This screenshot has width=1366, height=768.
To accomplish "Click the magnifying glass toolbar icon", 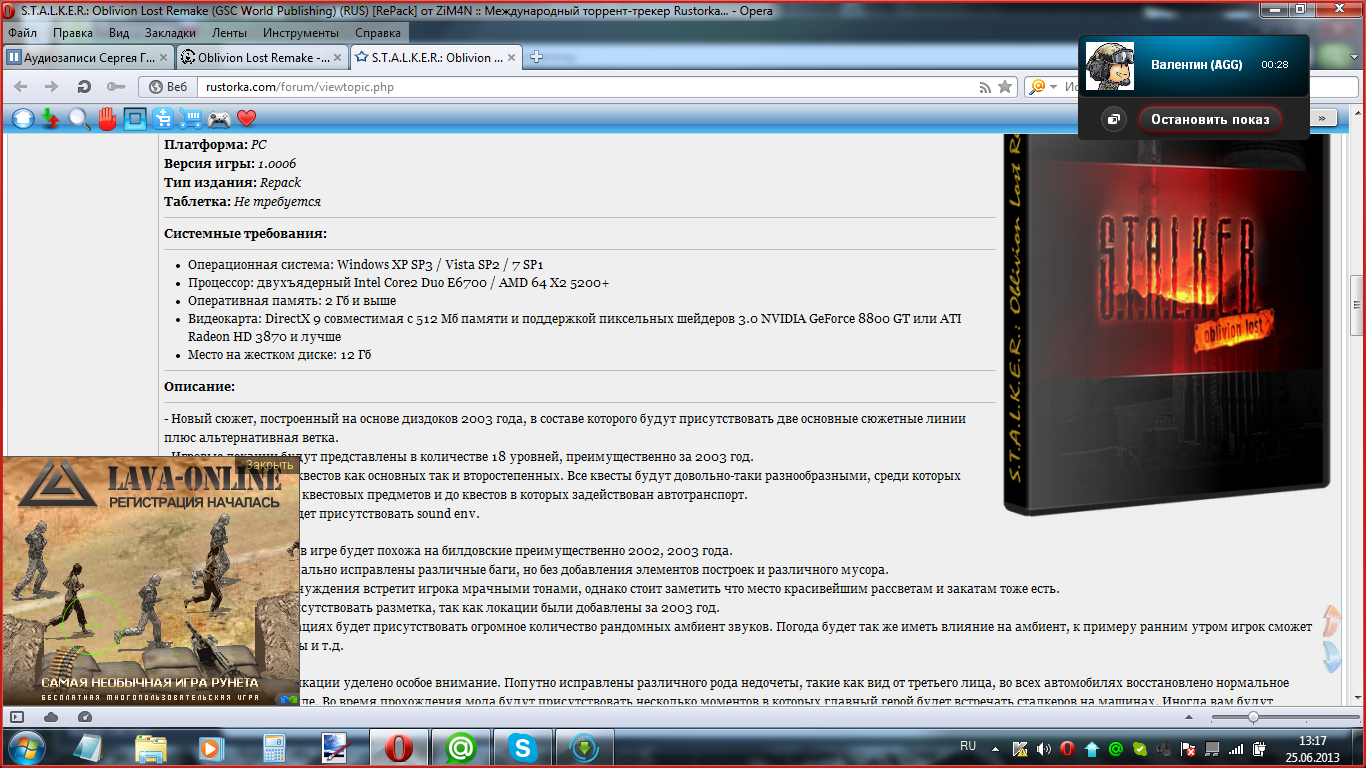I will (x=79, y=119).
